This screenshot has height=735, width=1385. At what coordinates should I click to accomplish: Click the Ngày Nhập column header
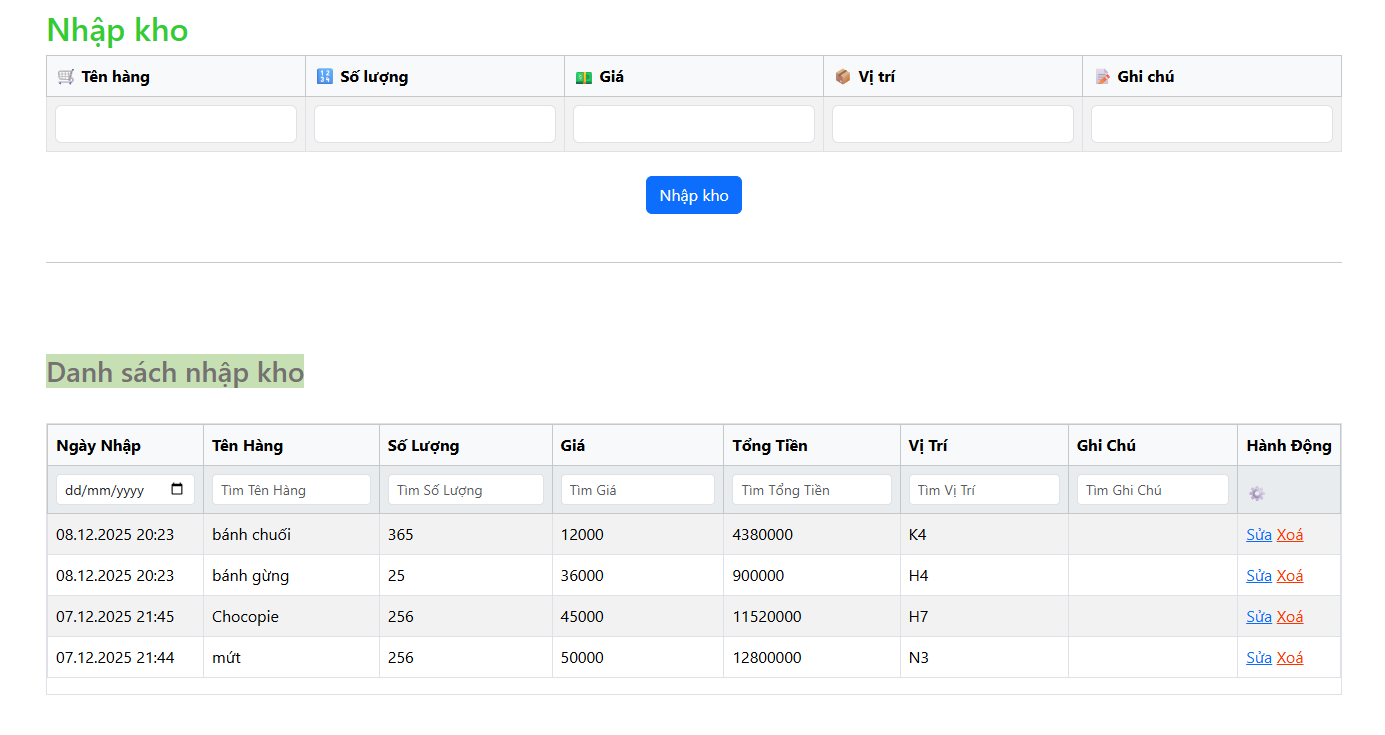pos(98,446)
